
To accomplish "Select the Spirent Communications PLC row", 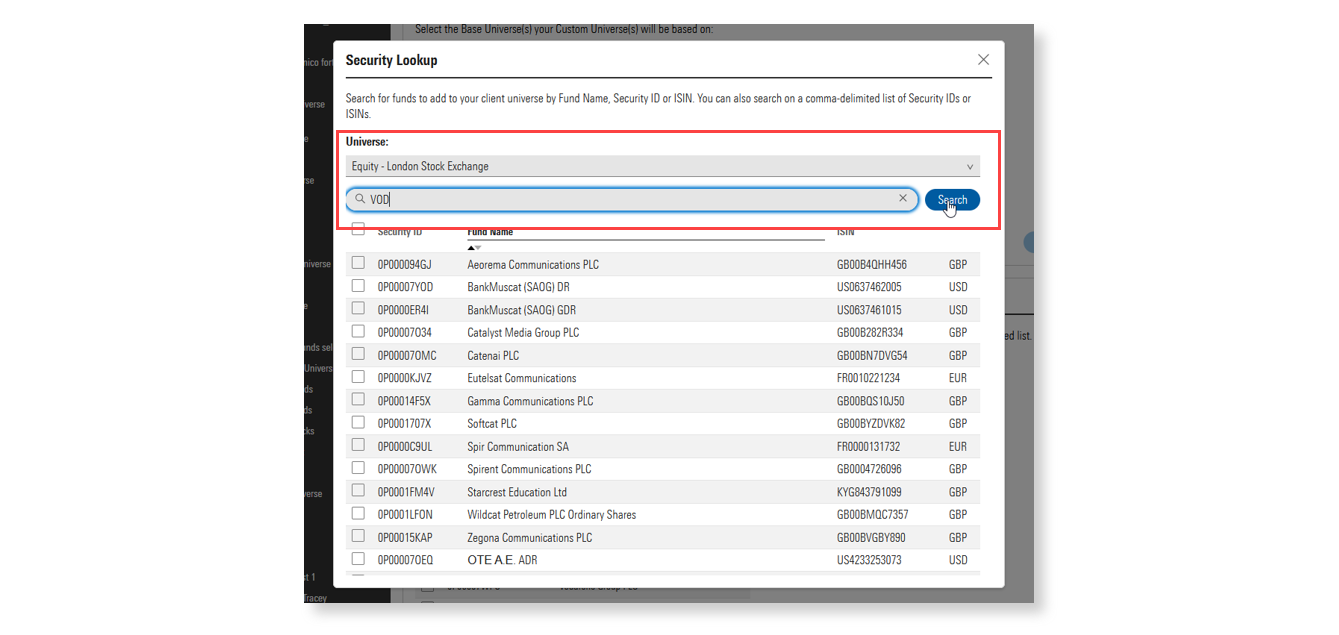I will click(529, 469).
